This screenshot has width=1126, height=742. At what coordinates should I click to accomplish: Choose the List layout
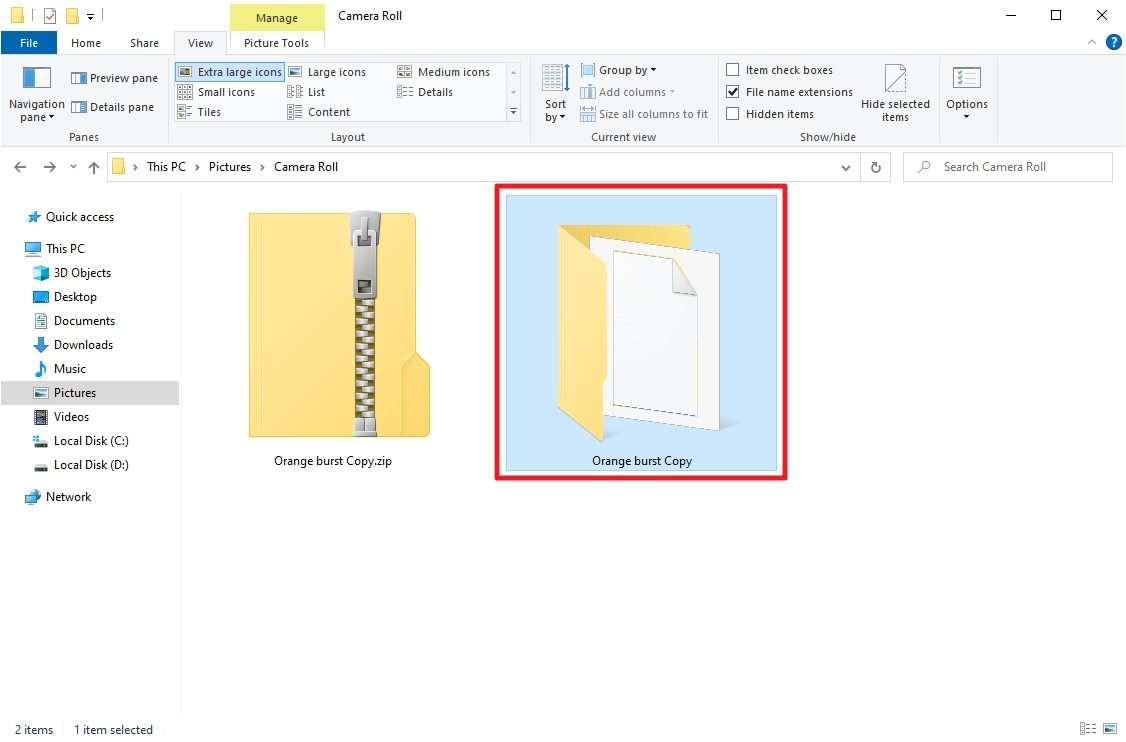point(307,92)
